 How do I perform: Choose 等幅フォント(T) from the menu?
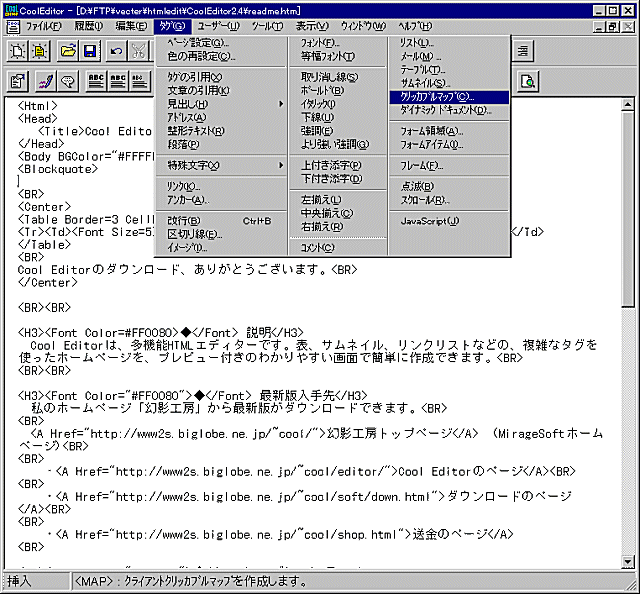338,56
